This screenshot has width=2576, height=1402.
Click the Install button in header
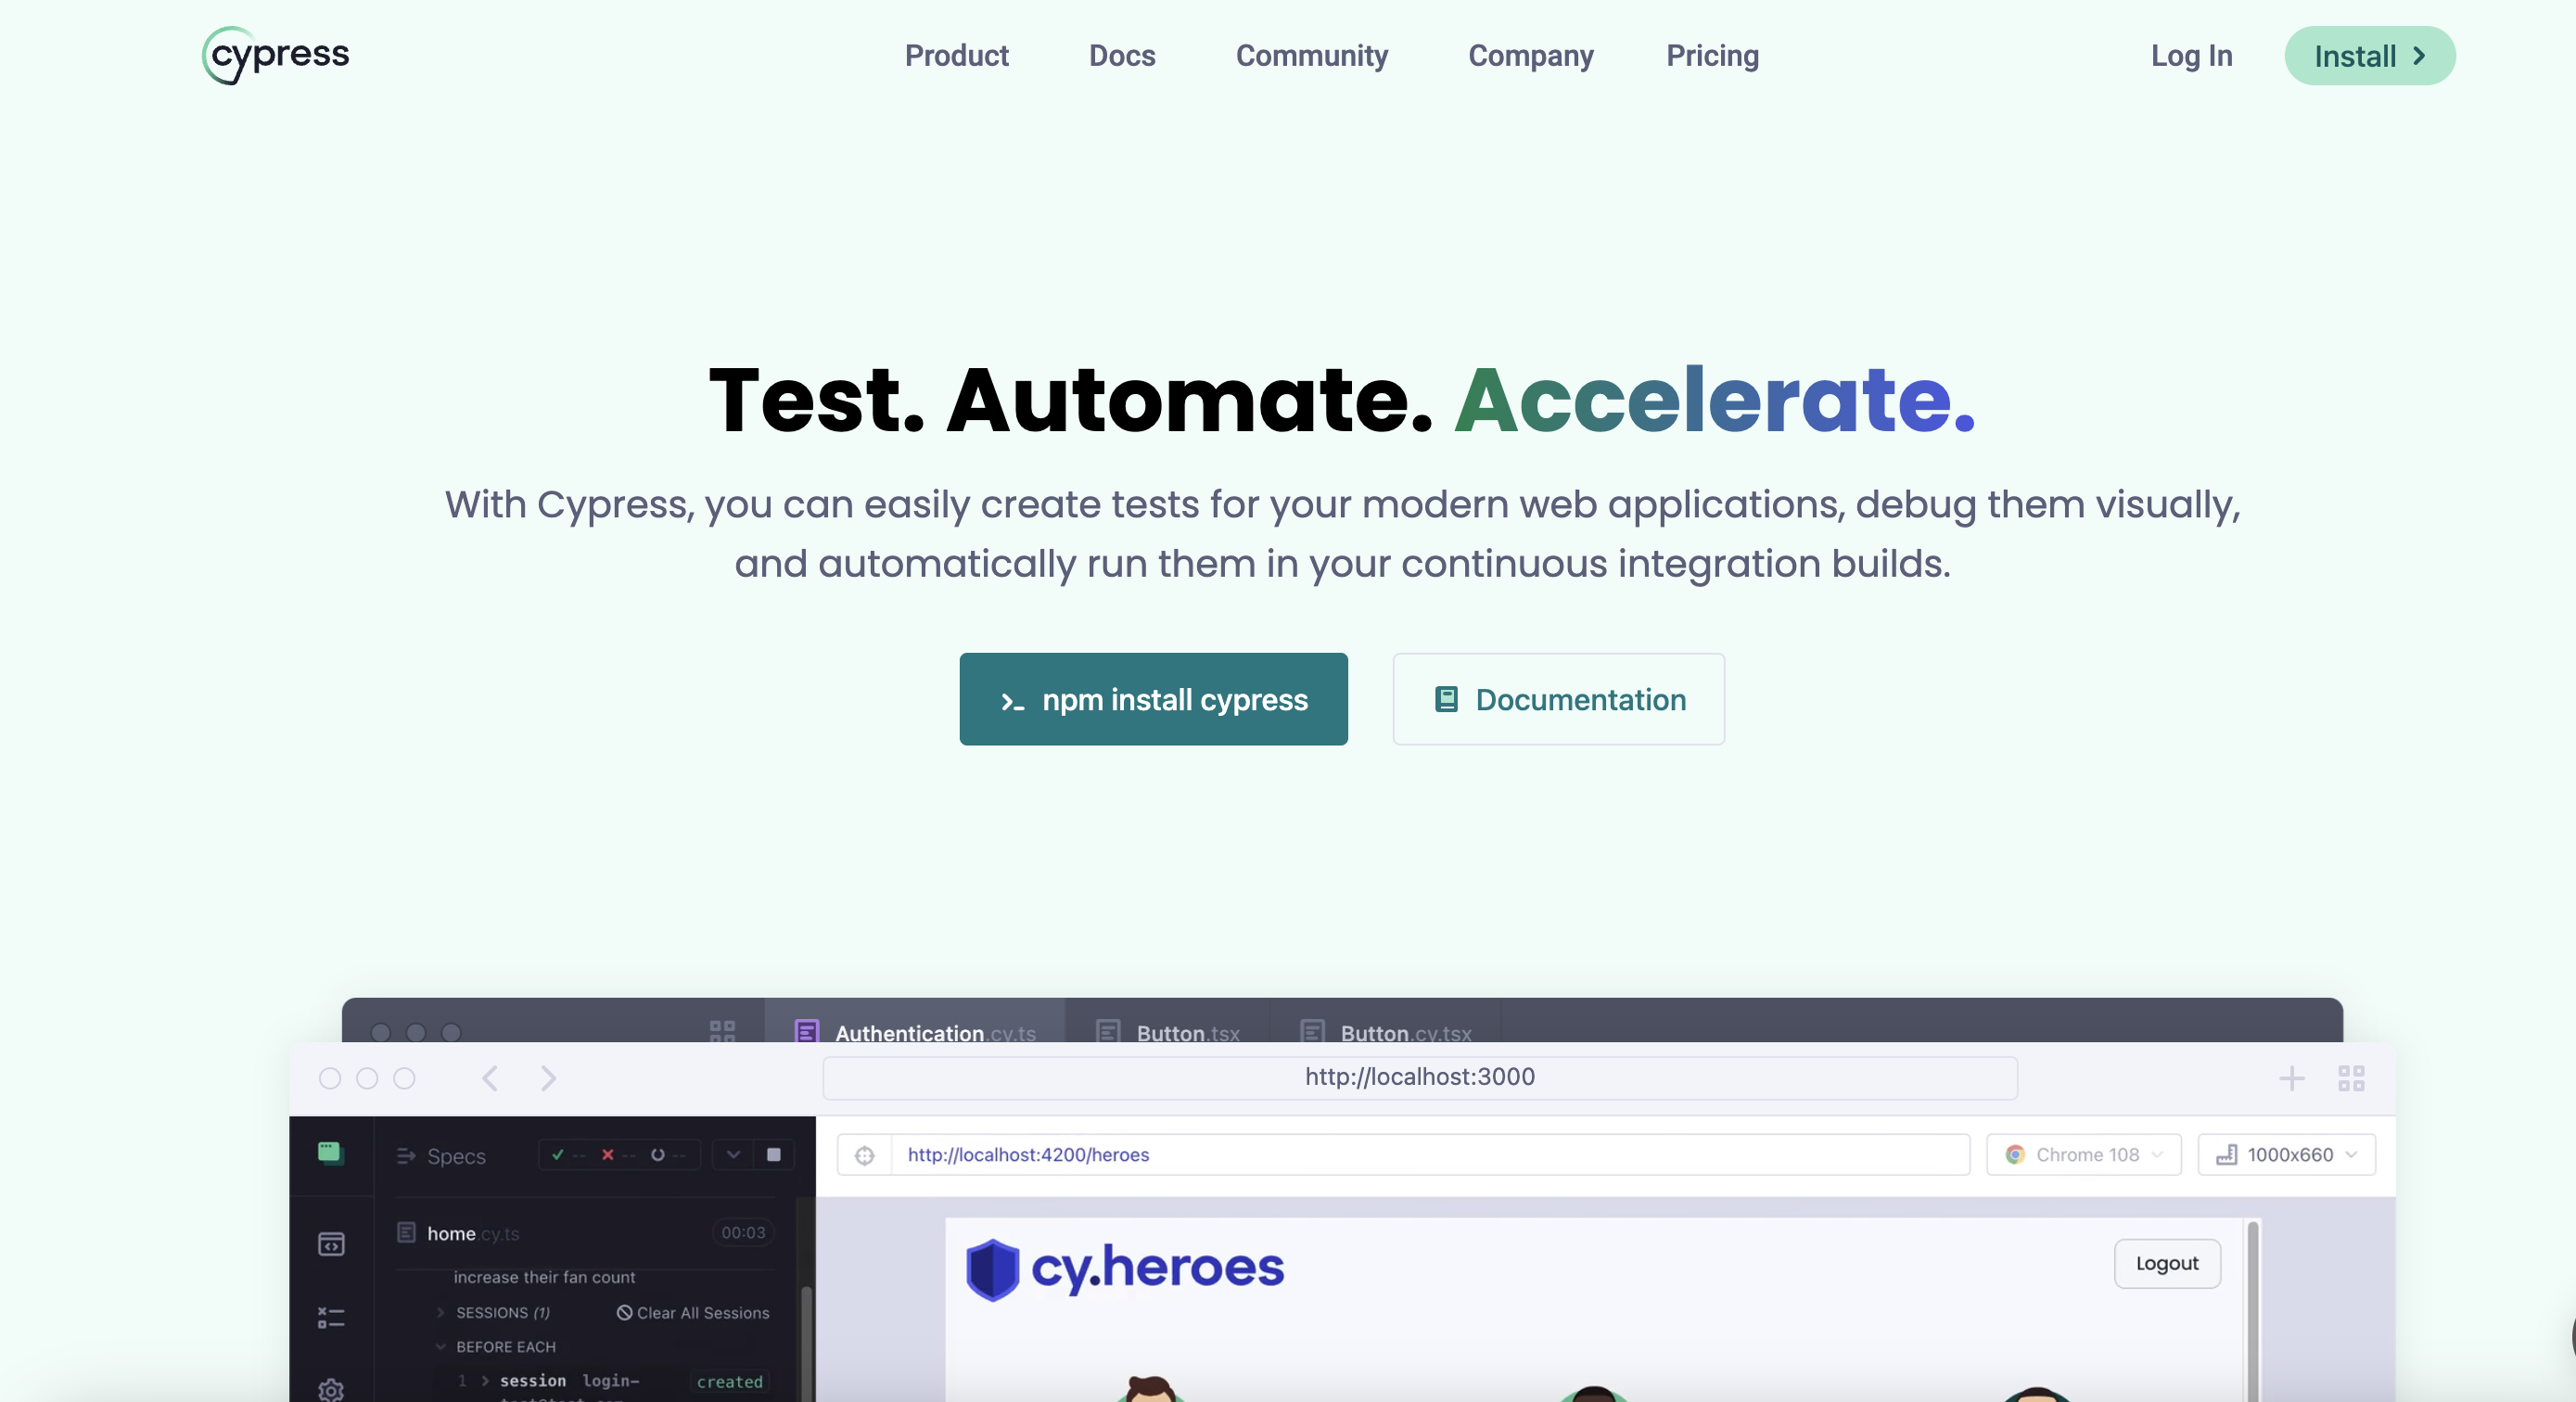pos(2369,56)
